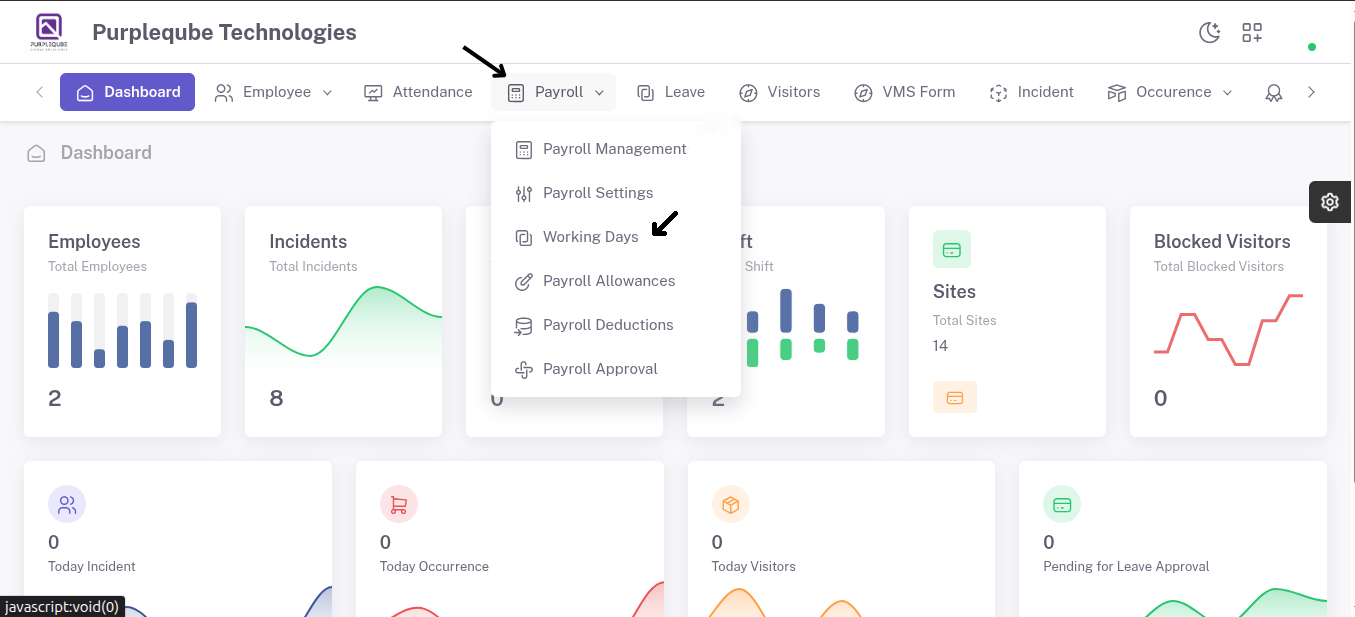The image size is (1355, 617).
Task: Click Payroll calculator icon in navbar
Action: tap(516, 93)
